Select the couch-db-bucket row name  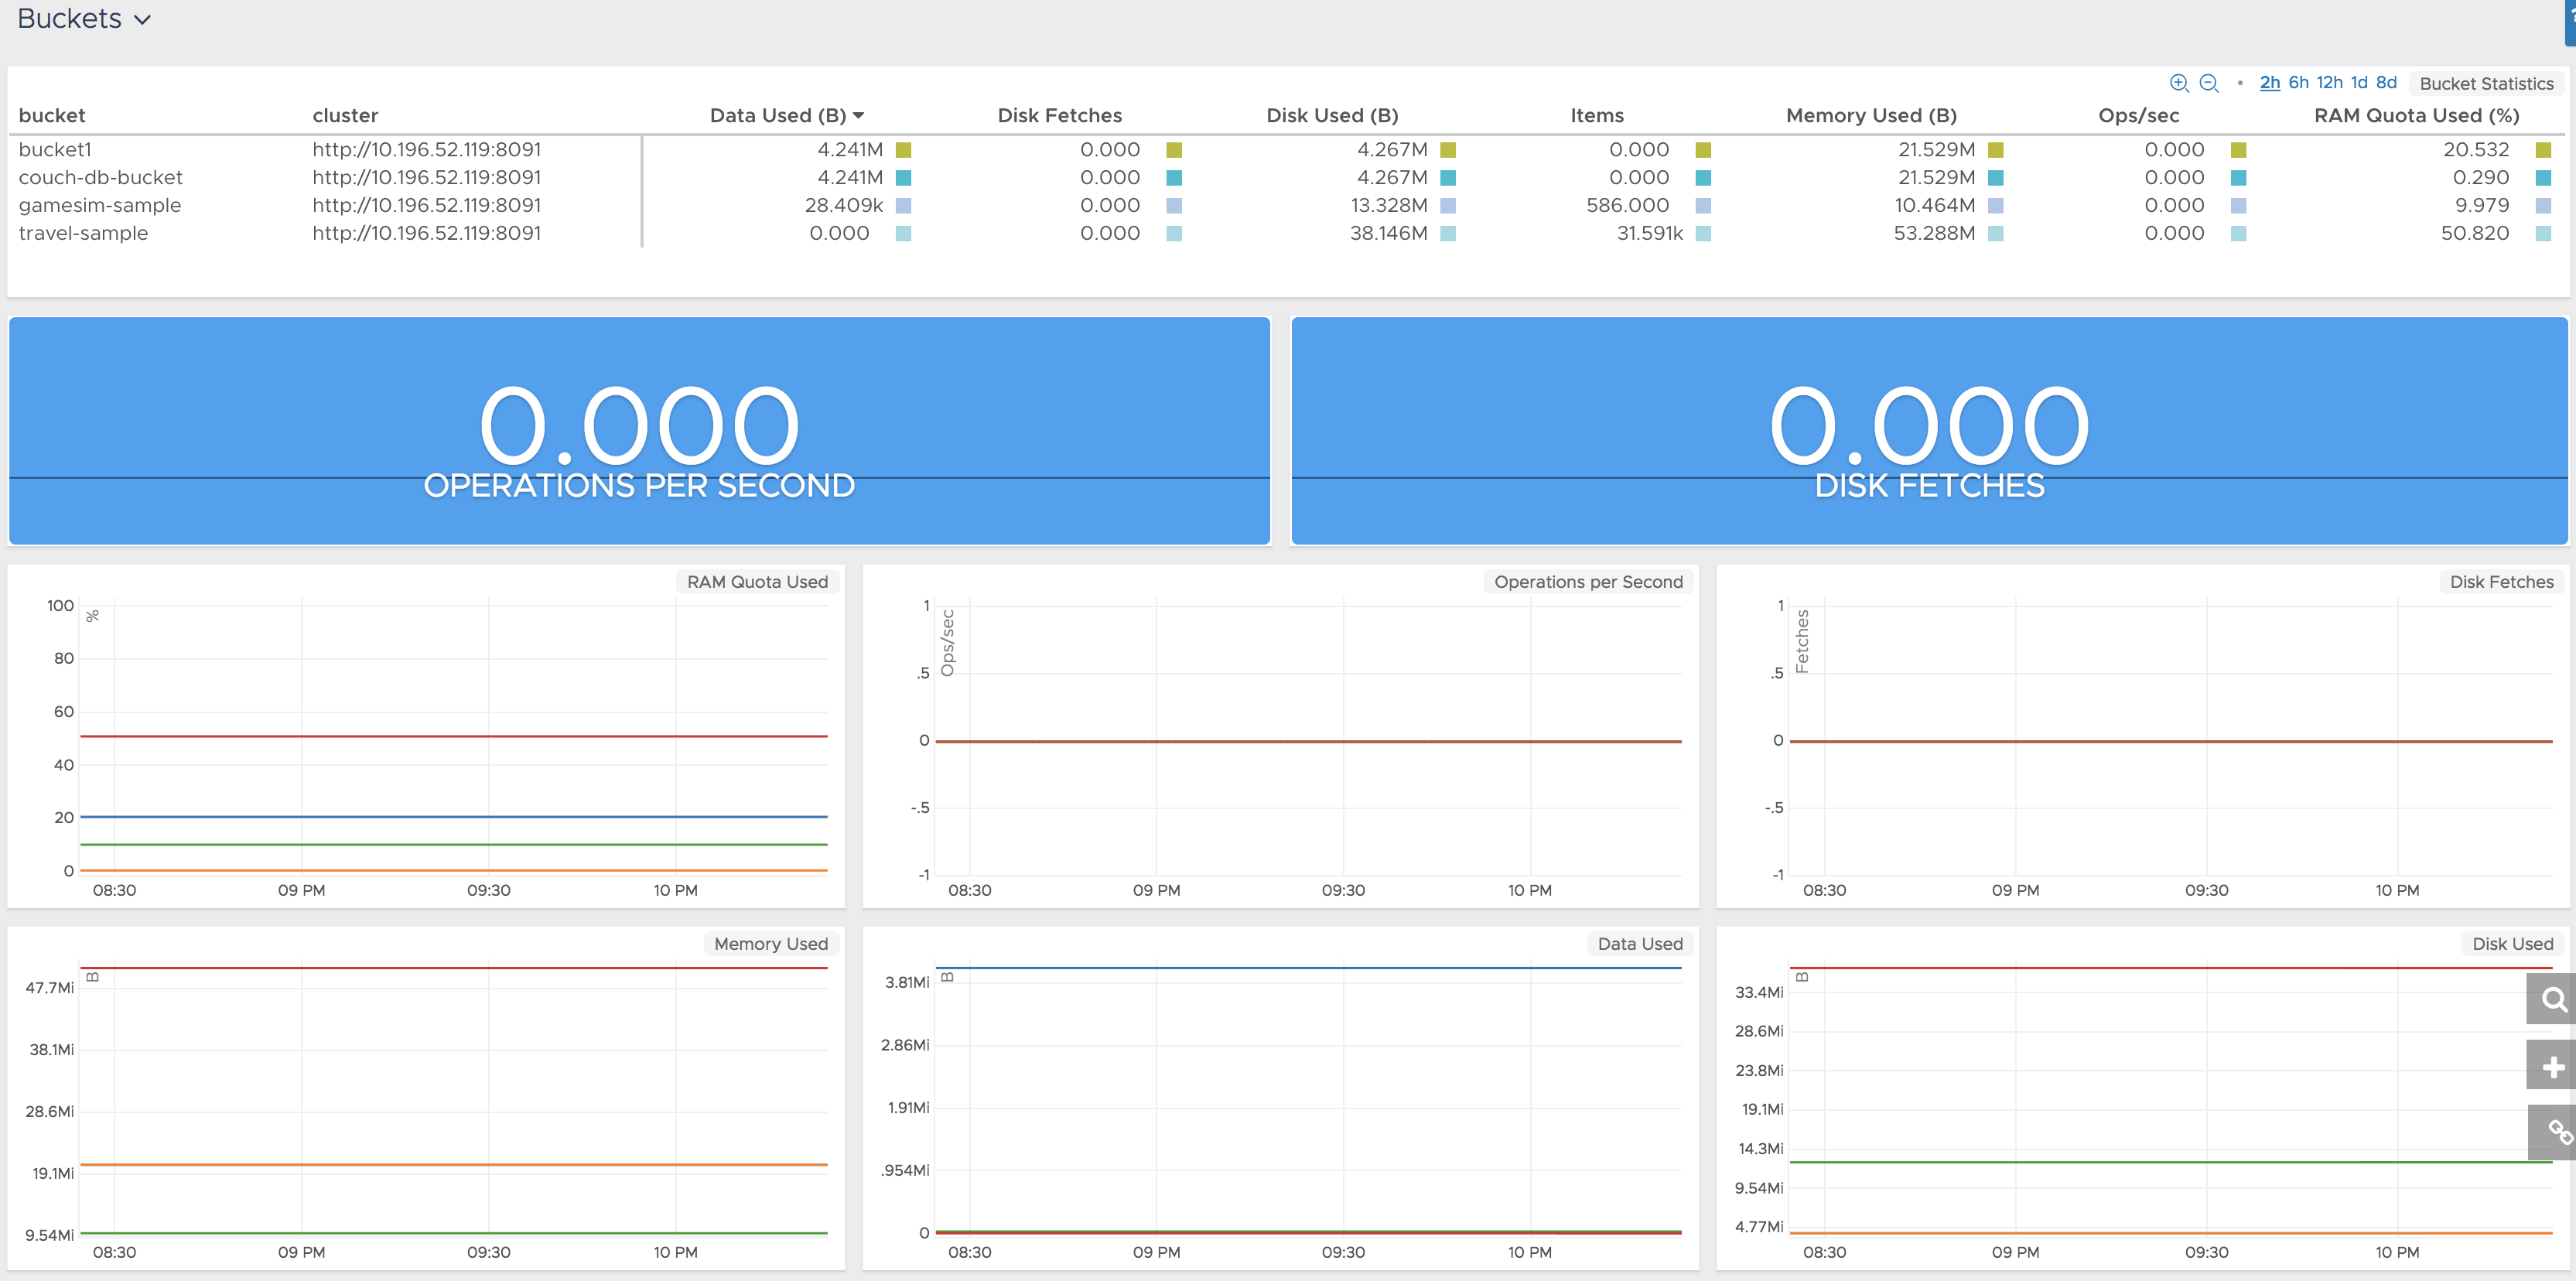click(x=100, y=178)
